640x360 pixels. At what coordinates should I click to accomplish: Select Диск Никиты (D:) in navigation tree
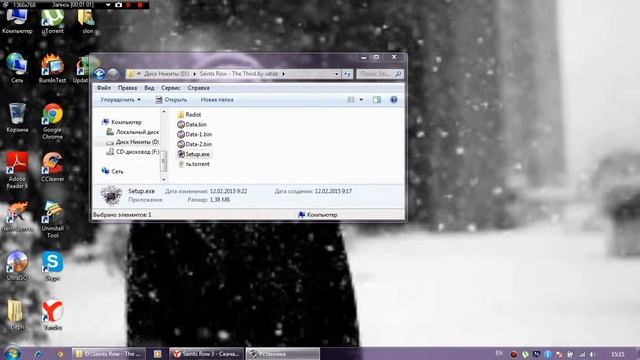pos(133,142)
